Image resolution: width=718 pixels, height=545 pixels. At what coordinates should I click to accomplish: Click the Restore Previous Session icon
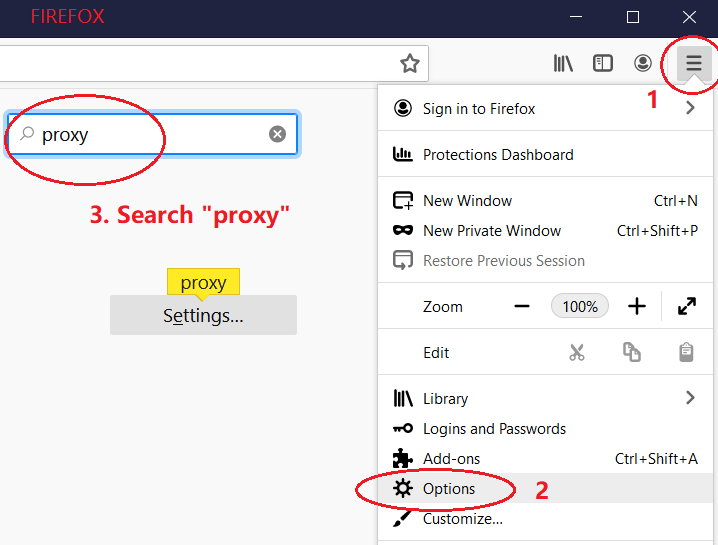coord(403,261)
